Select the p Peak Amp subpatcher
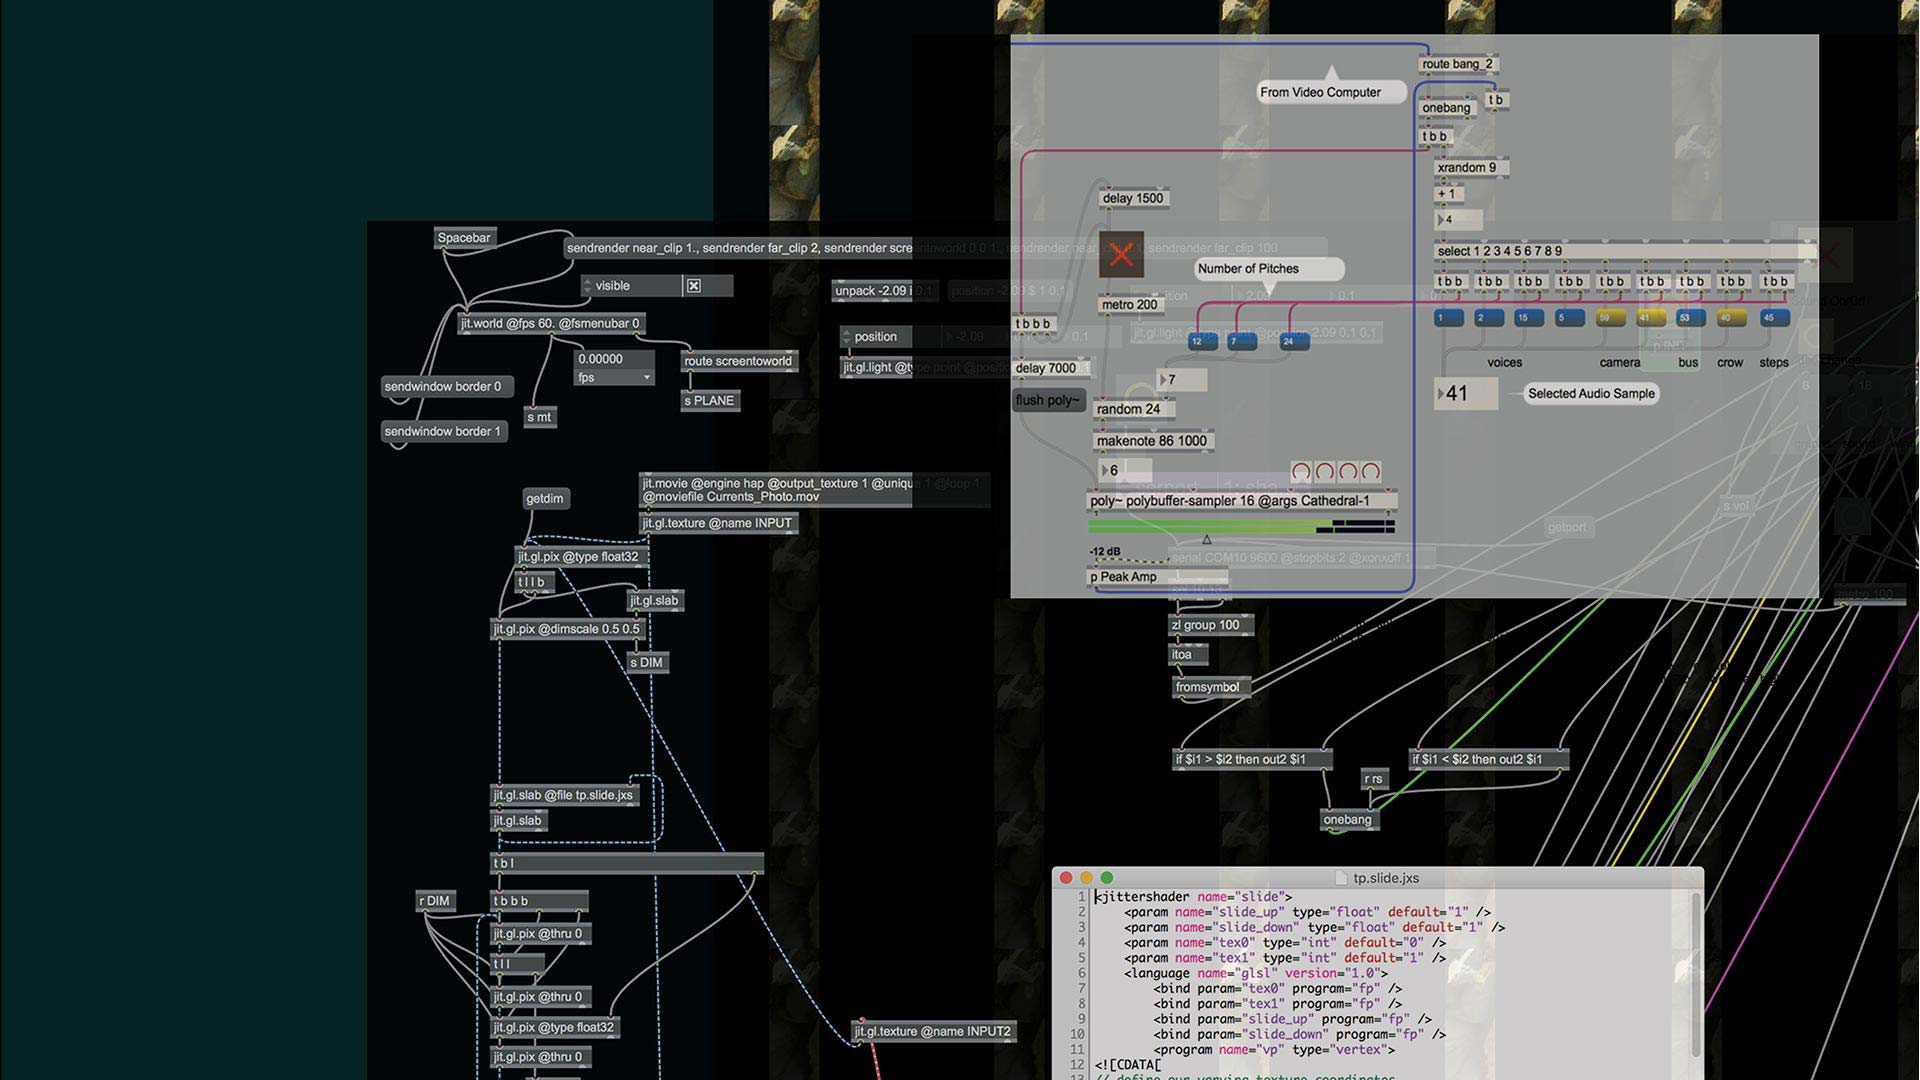Viewport: 1920px width, 1080px height. (1157, 577)
